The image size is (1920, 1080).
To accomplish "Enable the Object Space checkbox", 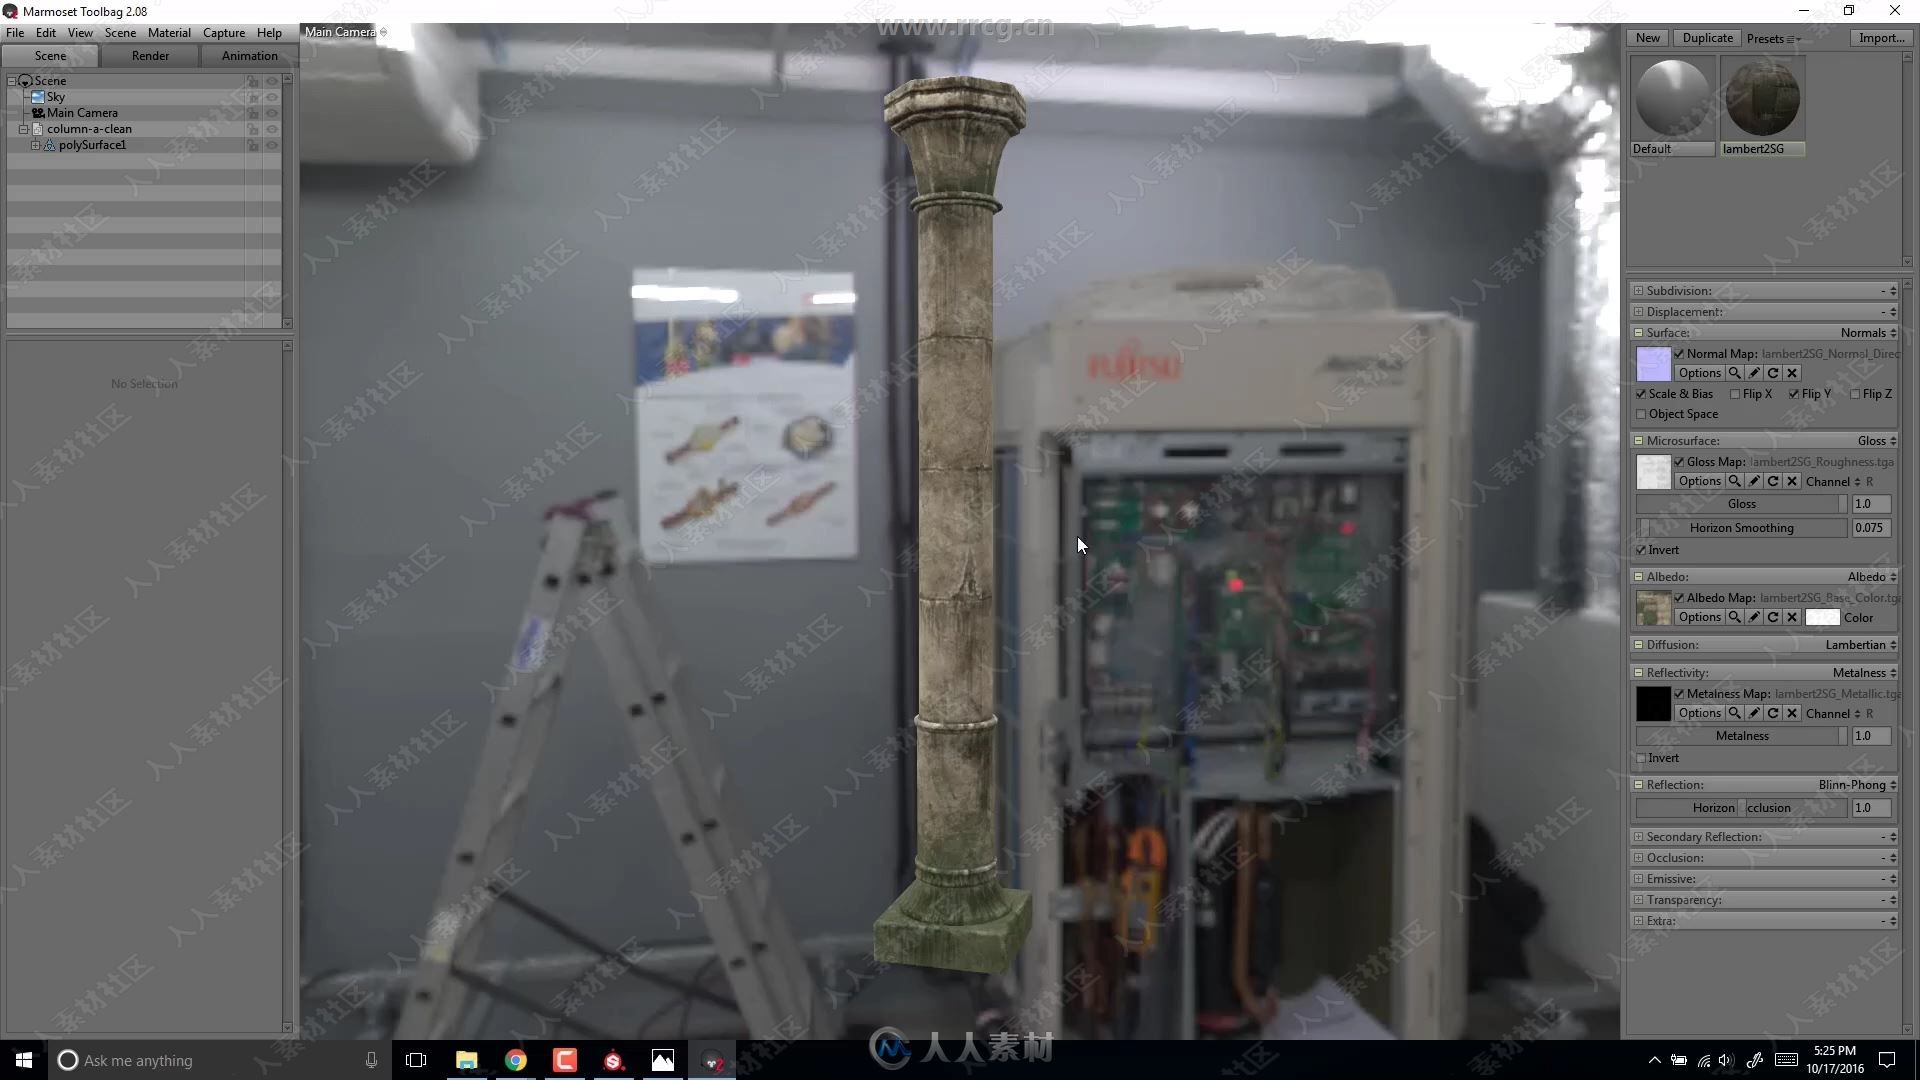I will click(1641, 414).
